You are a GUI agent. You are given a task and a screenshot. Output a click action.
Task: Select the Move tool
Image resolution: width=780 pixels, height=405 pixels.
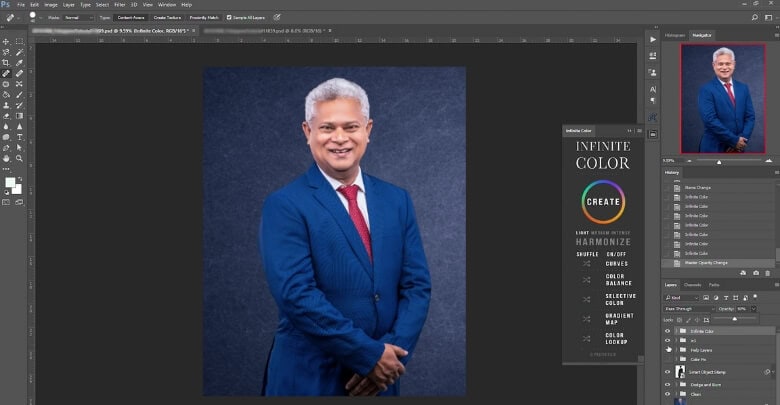6,41
